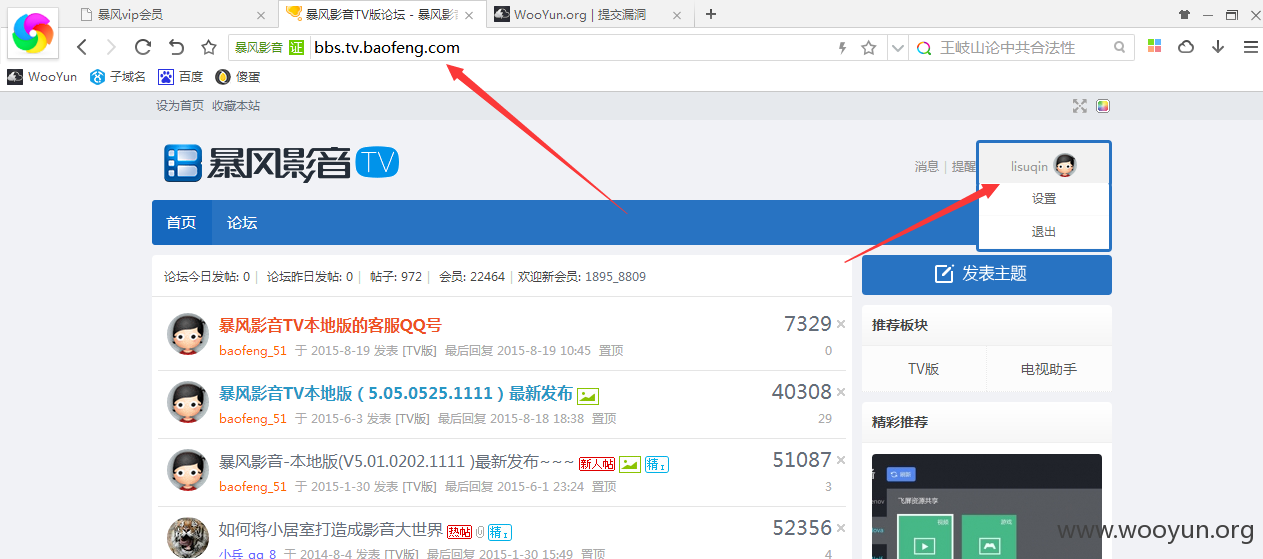Open a new tab with the plus button
Image resolution: width=1263 pixels, height=559 pixels.
[711, 14]
